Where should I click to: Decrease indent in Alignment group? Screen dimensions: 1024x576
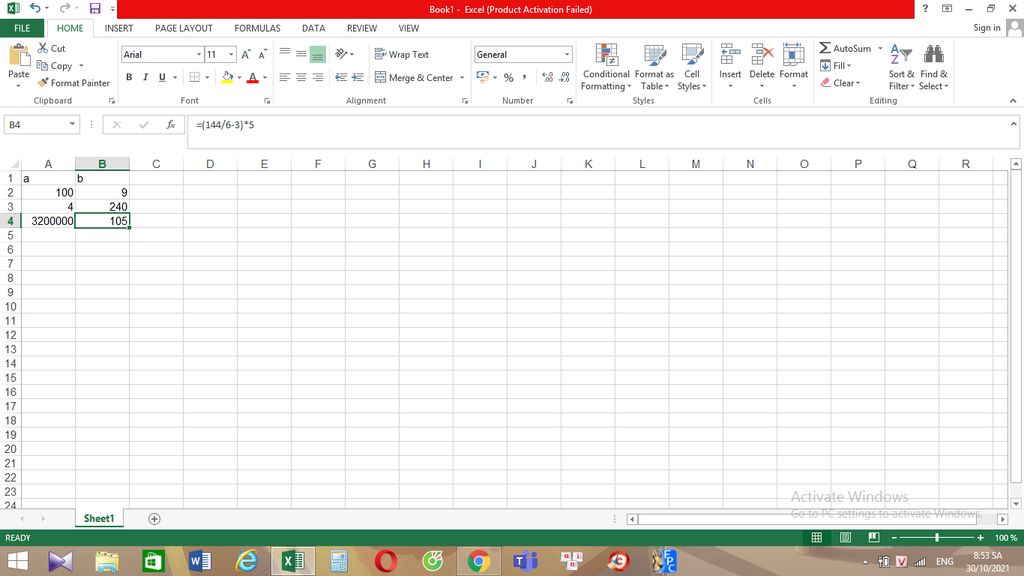pos(341,77)
